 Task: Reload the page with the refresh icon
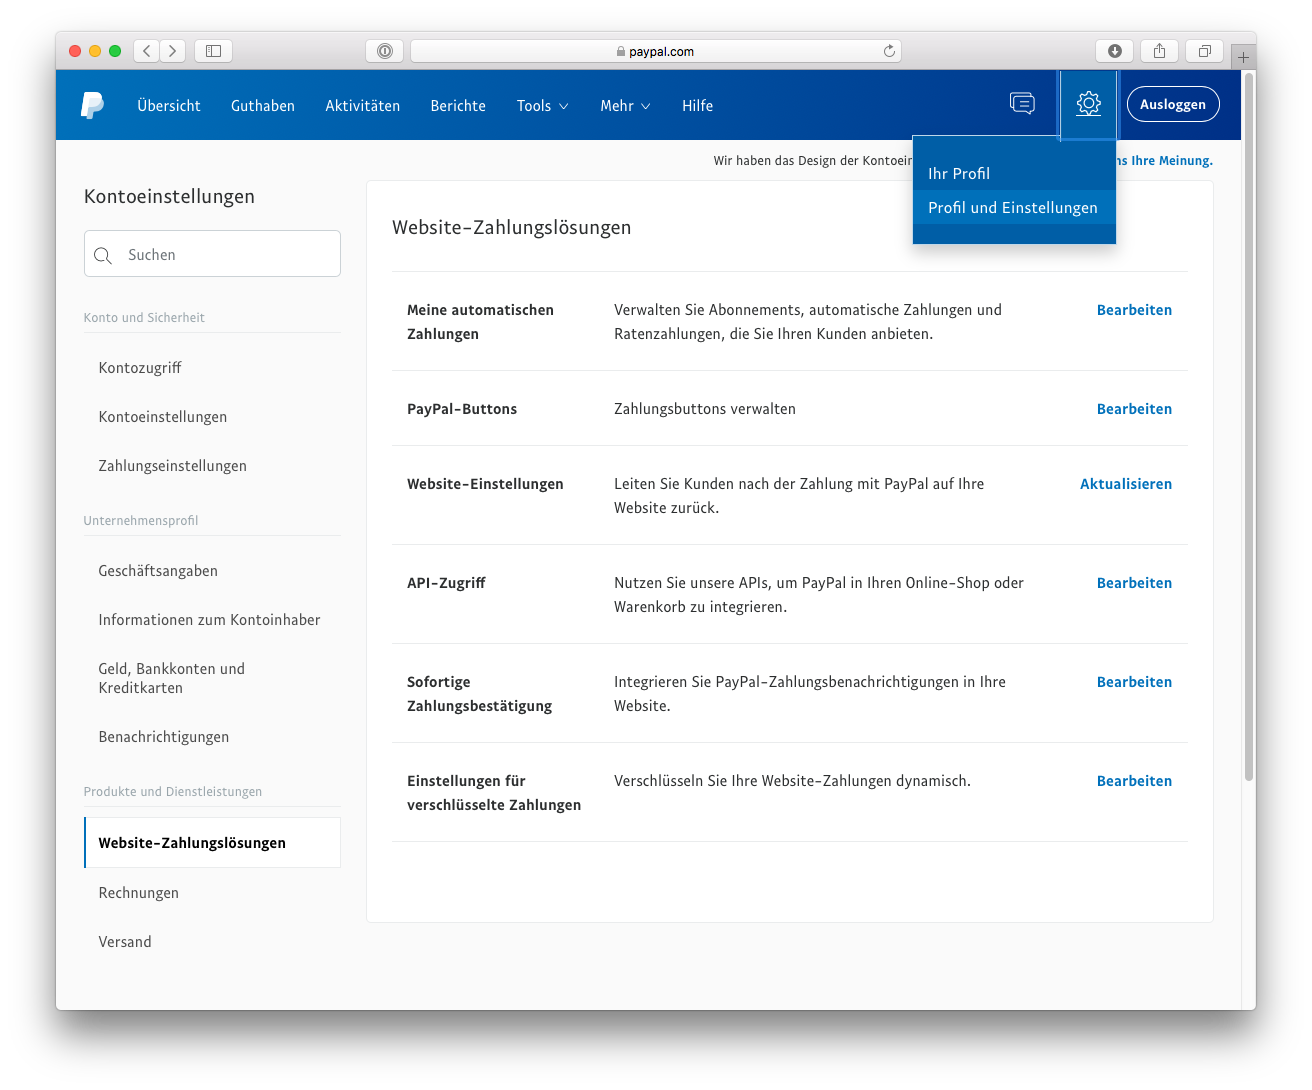point(889,51)
